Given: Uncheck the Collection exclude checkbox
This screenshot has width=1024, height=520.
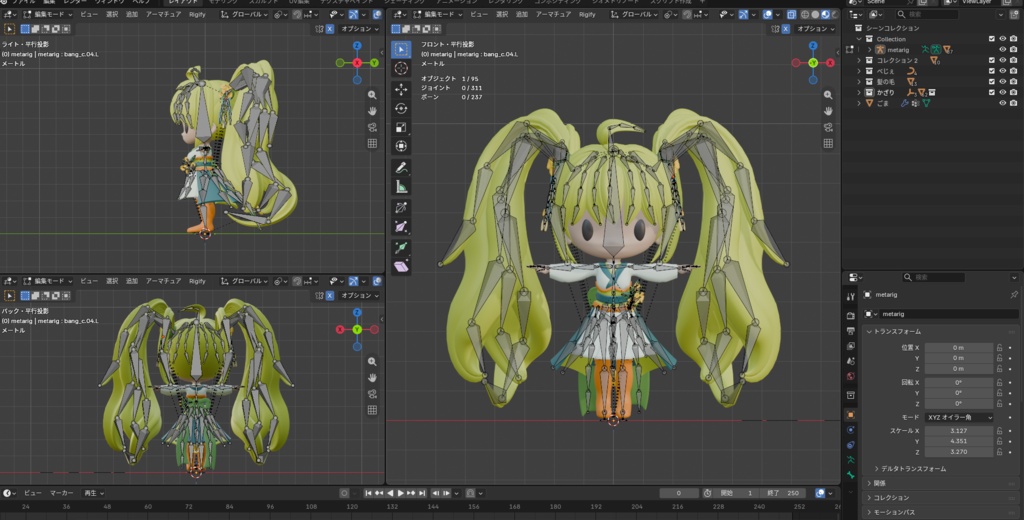Looking at the screenshot, I should click(x=991, y=39).
